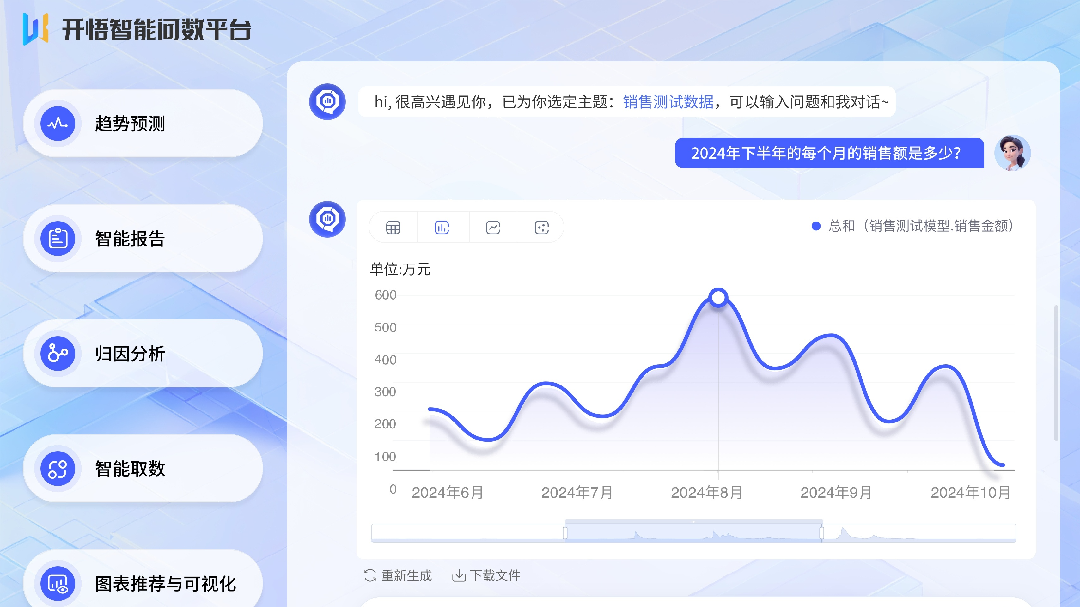This screenshot has width=1080, height=607.
Task: Open the 销售测试数据 topic link
Action: 668,102
